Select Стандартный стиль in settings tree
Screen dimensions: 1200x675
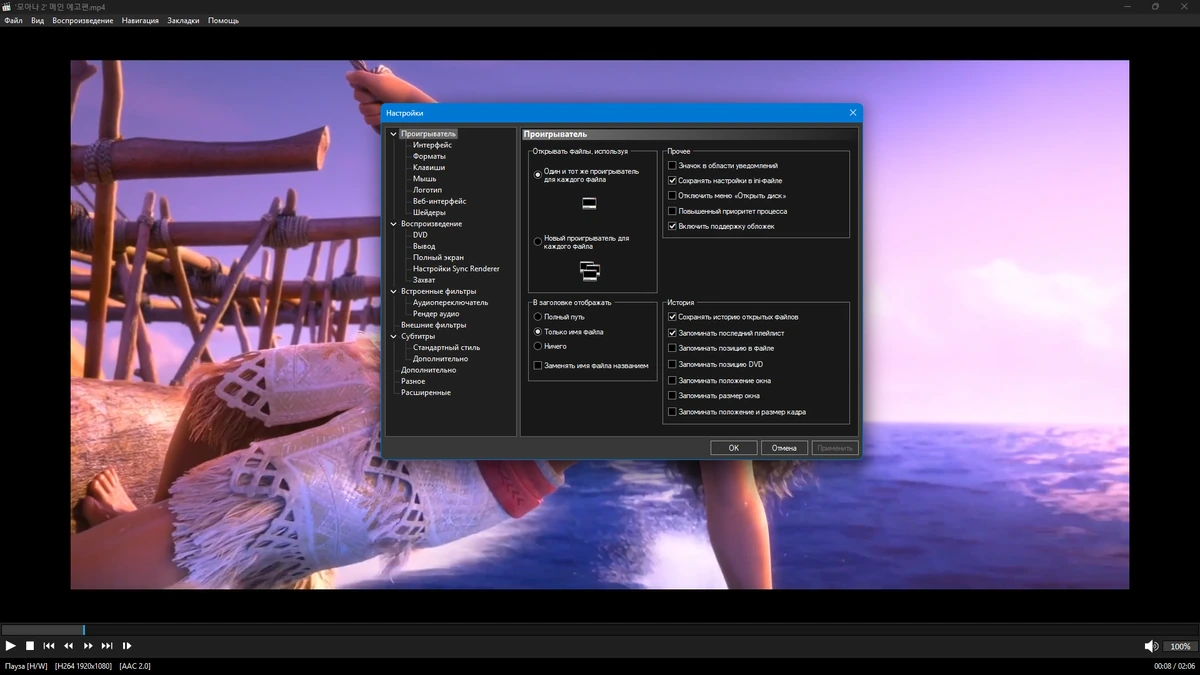pyautogui.click(x=446, y=347)
